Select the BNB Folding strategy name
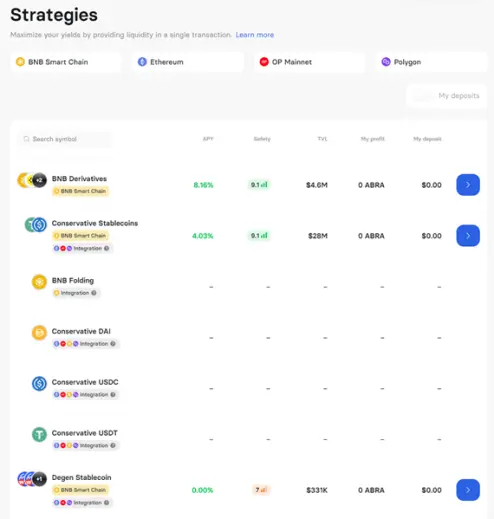Image resolution: width=494 pixels, height=519 pixels. pyautogui.click(x=73, y=281)
